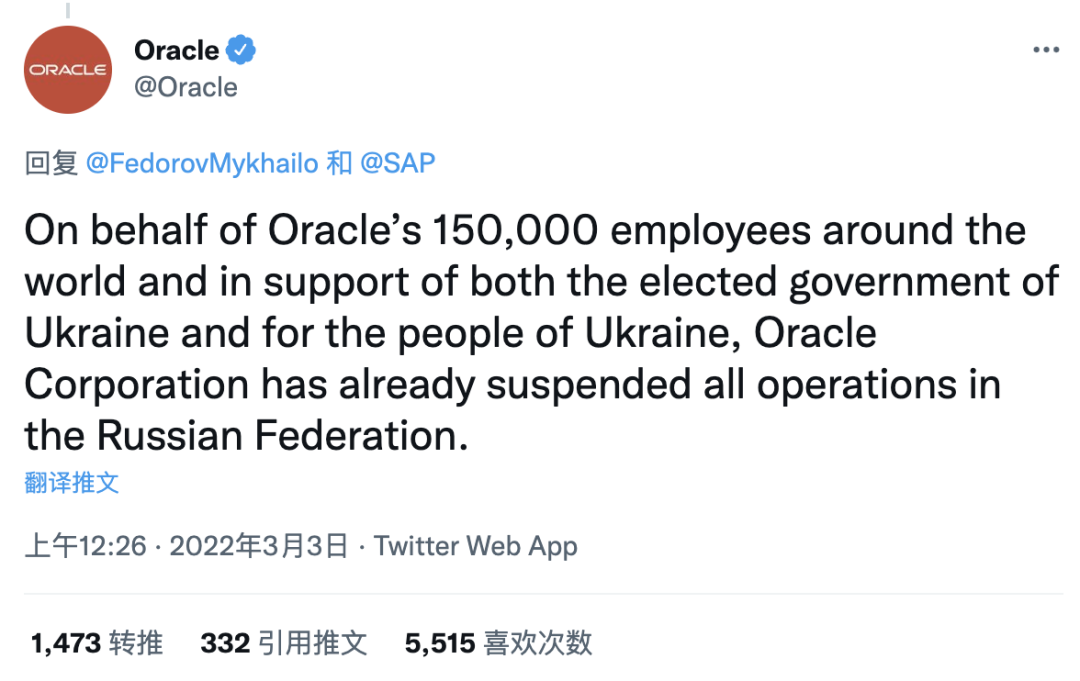The image size is (1080, 681).
Task: Click the number 150,000 in the tweet
Action: pyautogui.click(x=515, y=231)
